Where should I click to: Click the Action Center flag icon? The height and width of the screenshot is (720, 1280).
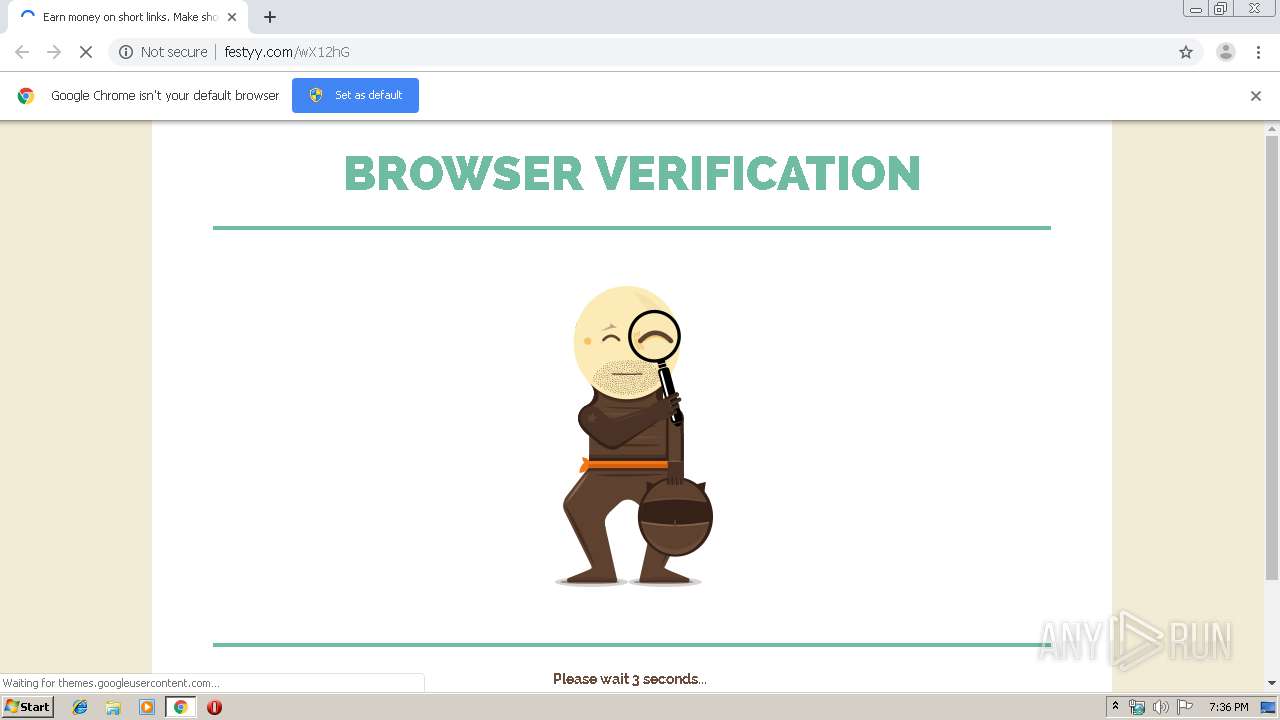click(1184, 707)
